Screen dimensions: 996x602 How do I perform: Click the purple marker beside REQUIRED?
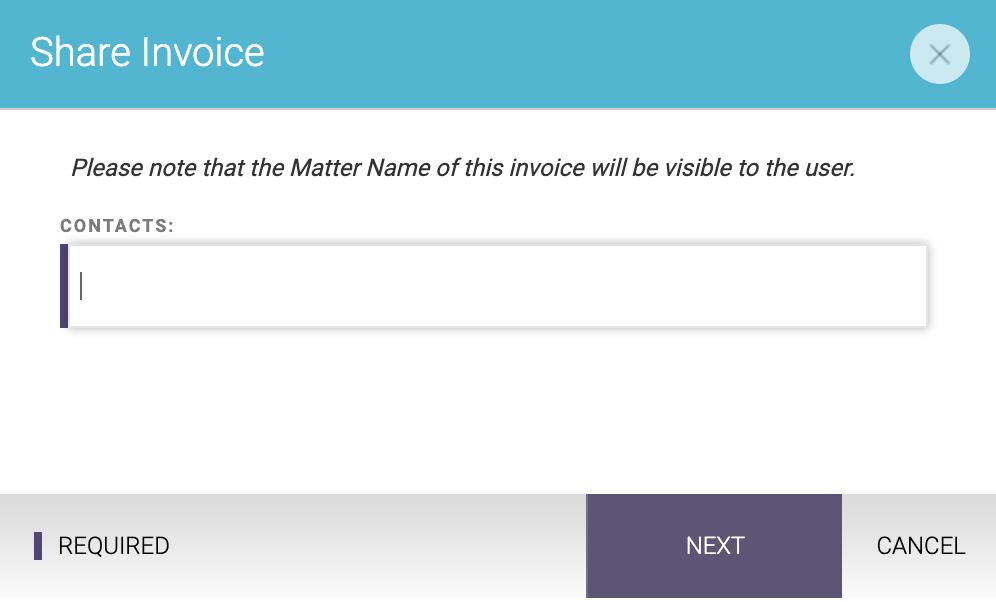pyautogui.click(x=38, y=545)
